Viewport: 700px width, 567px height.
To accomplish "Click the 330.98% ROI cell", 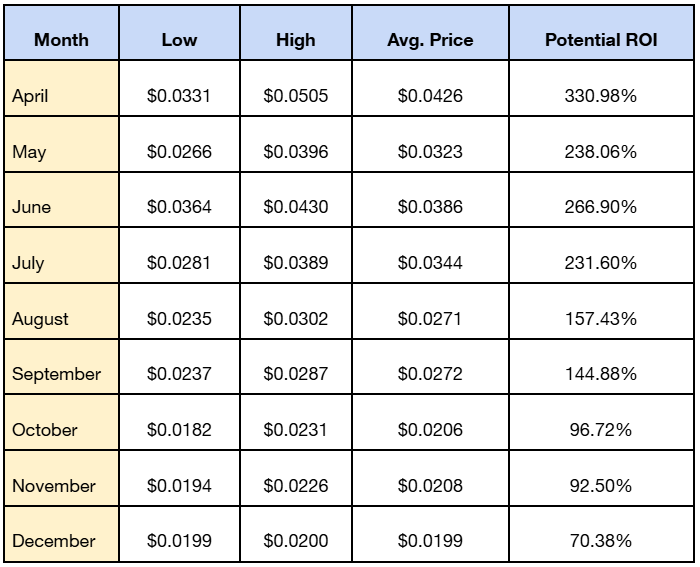I will 600,96.
